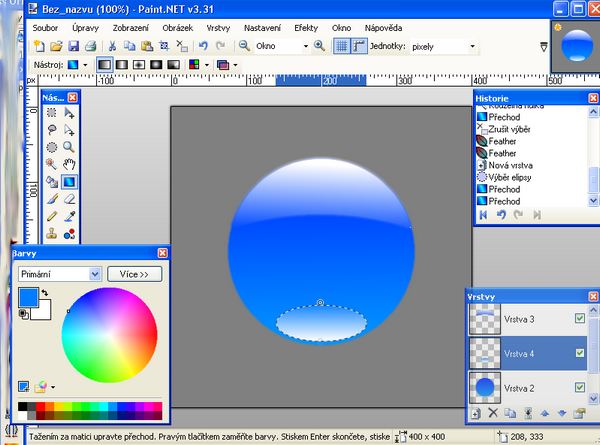This screenshot has width=600, height=445.
Task: Pick the Eraser tool in toolbox
Action: [x=69, y=199]
